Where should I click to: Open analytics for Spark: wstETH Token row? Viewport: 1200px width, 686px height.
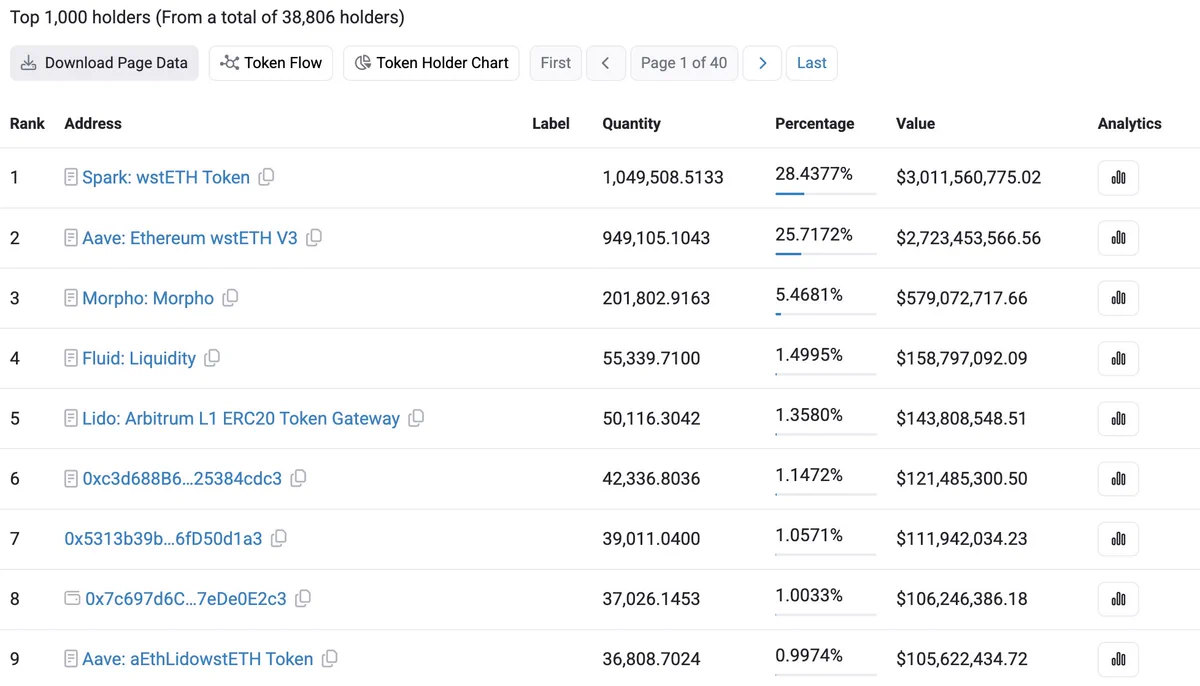coord(1118,178)
